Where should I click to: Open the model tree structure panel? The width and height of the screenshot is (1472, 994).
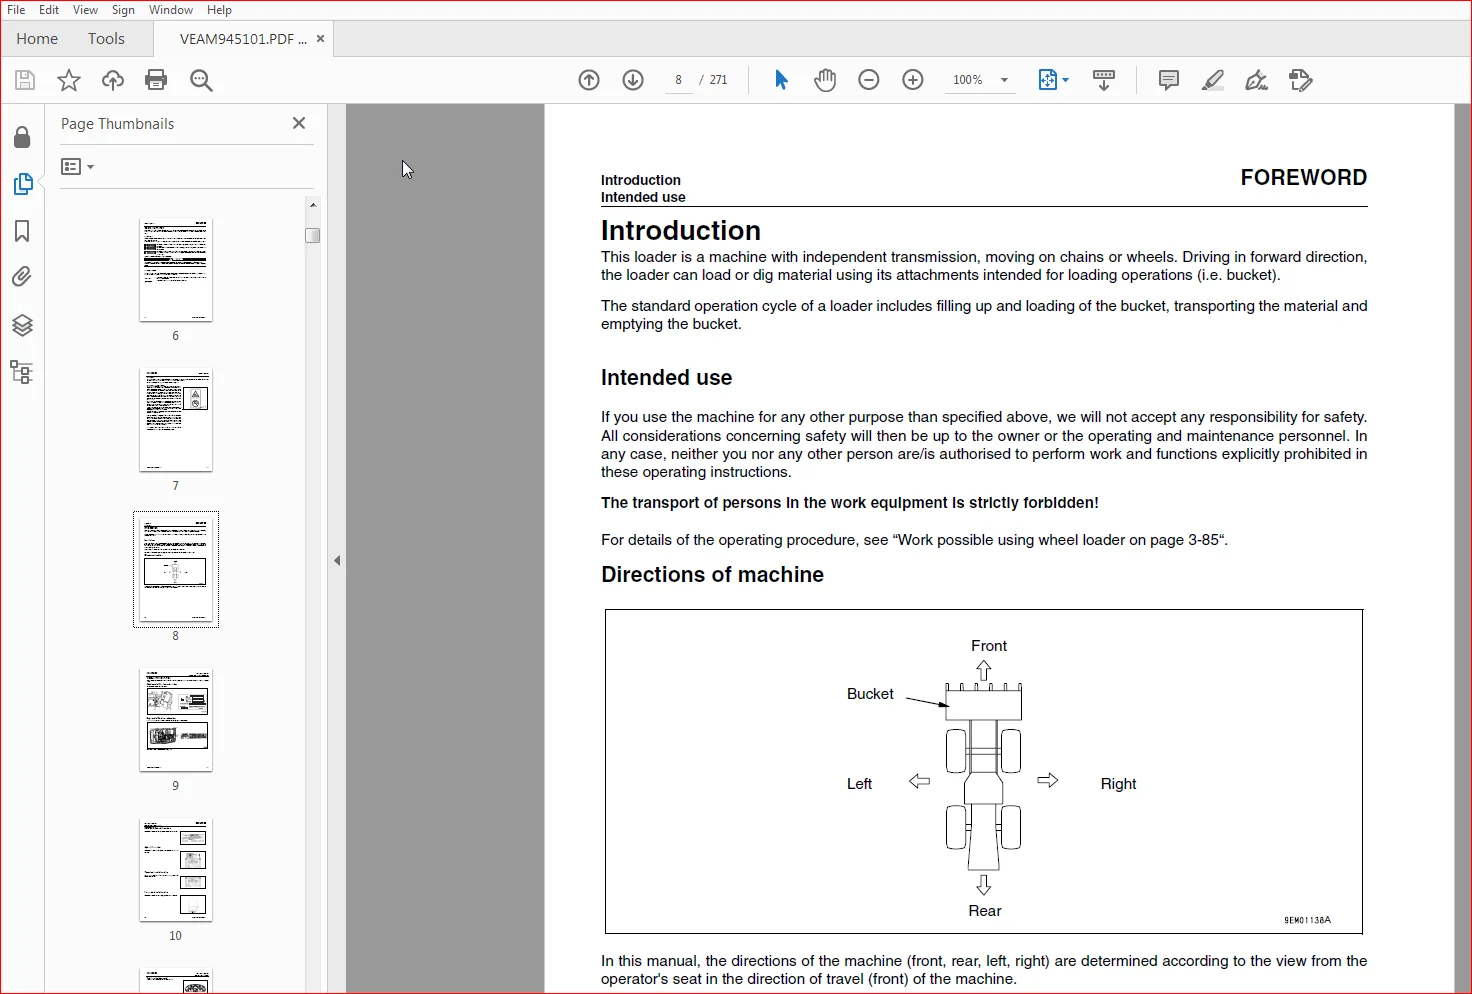[22, 372]
